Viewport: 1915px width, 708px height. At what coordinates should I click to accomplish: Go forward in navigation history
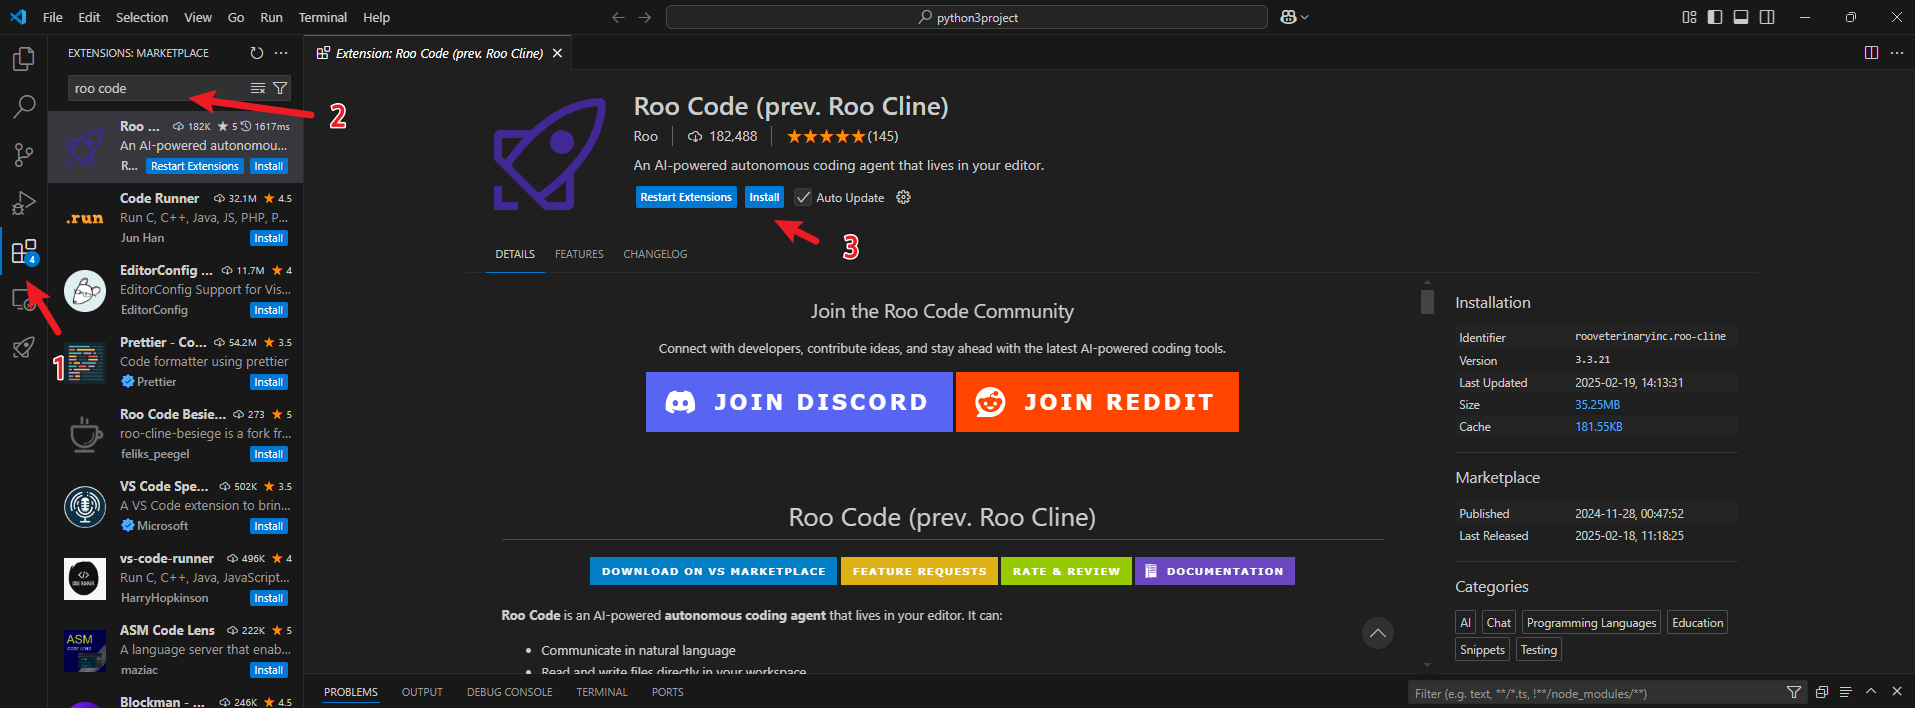(x=645, y=17)
